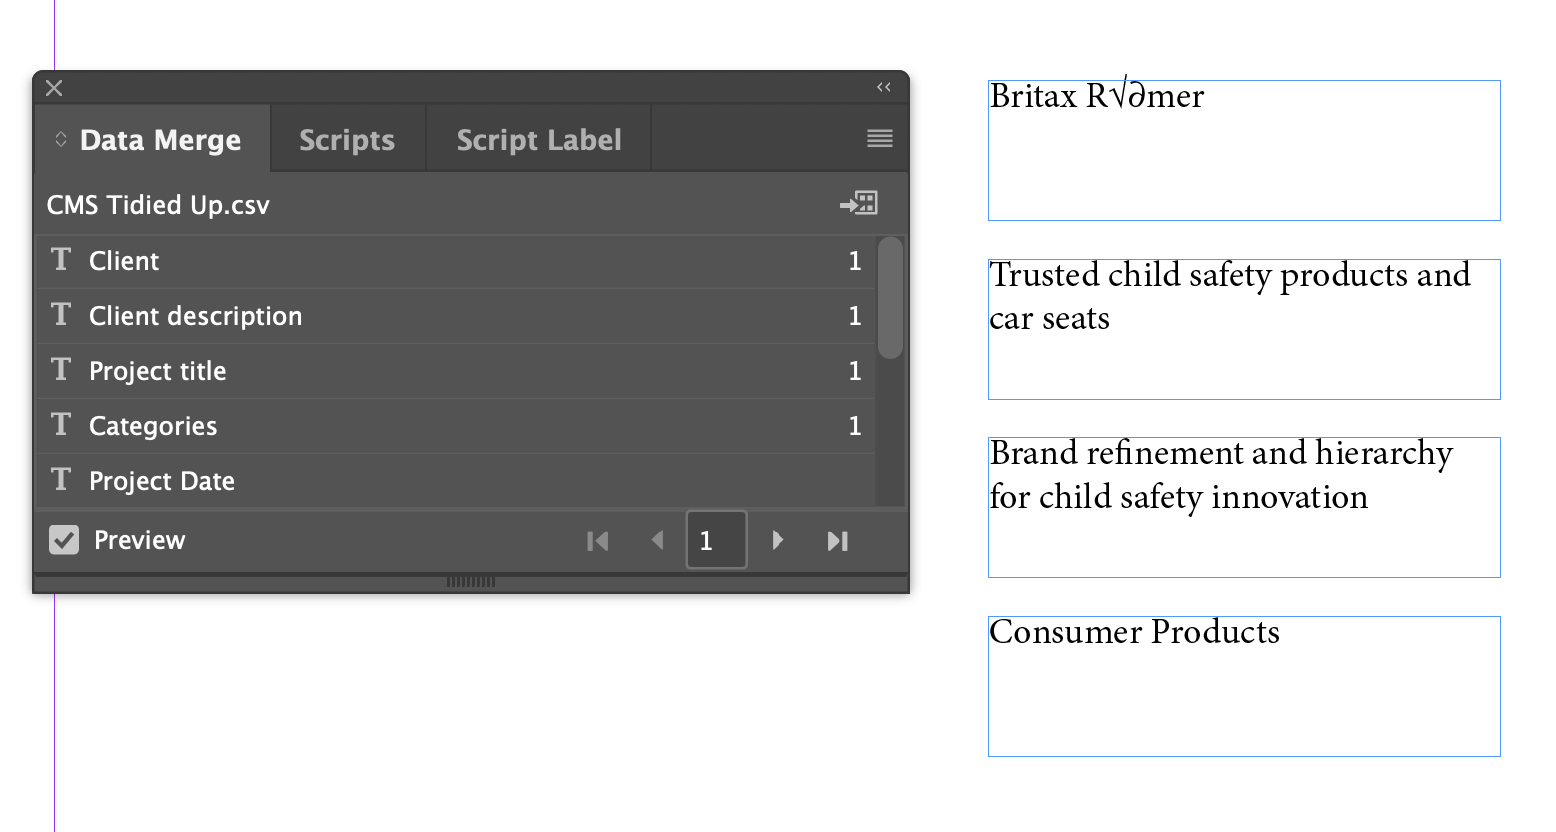Click the Update Data Source icon
1556x832 pixels.
pos(858,204)
